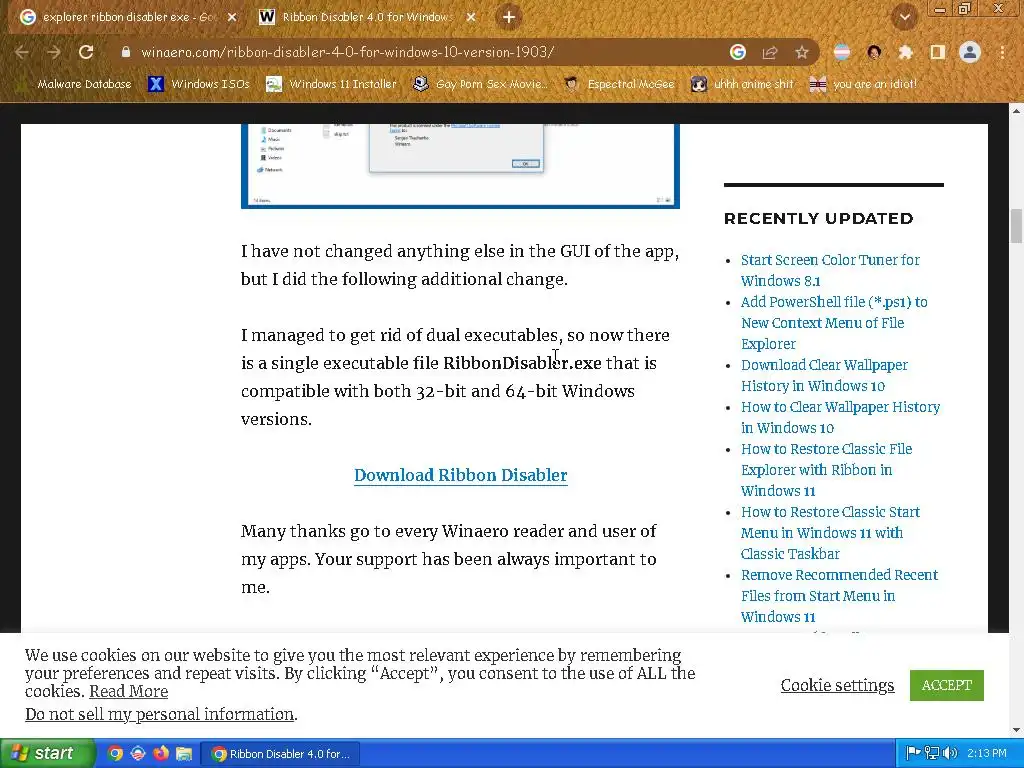This screenshot has width=1024, height=768.
Task: Open a new tab with plus button
Action: click(x=509, y=18)
